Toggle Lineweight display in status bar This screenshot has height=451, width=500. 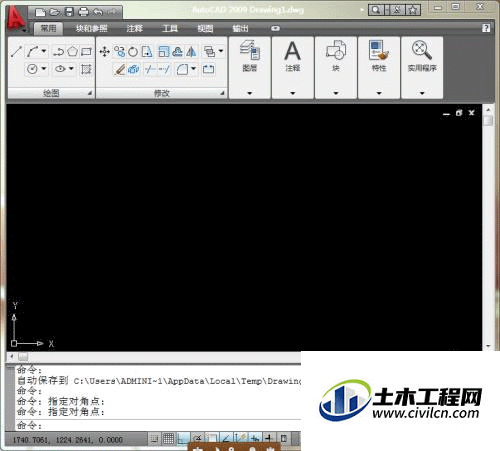pyautogui.click(x=269, y=438)
